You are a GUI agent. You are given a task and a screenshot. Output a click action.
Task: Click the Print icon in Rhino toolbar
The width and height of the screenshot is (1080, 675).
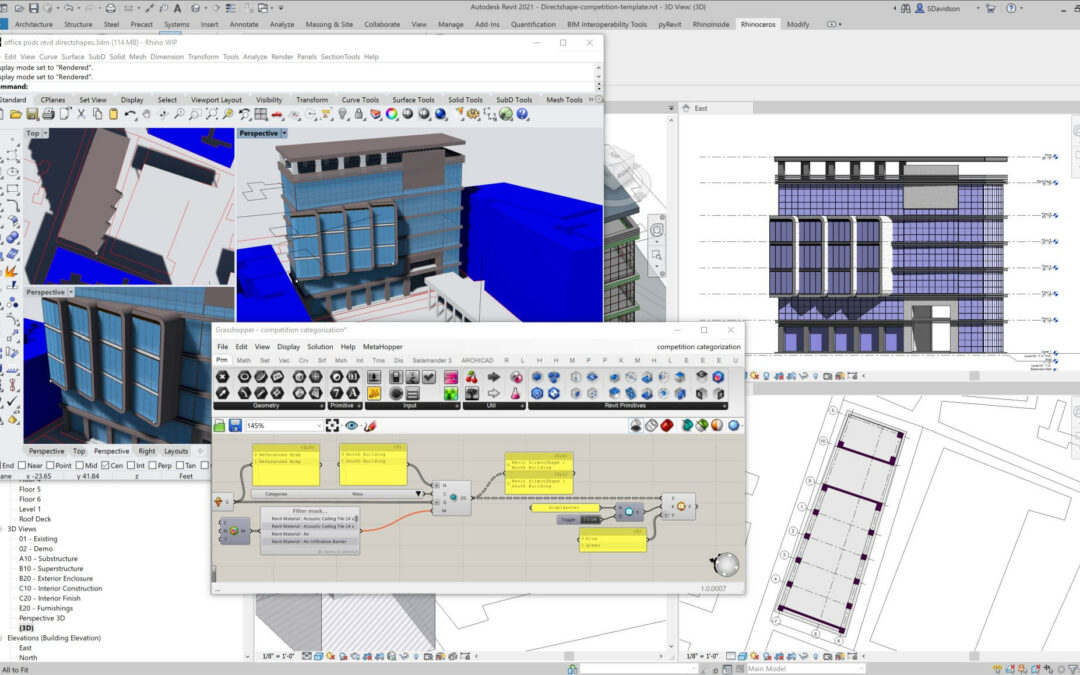(48, 114)
